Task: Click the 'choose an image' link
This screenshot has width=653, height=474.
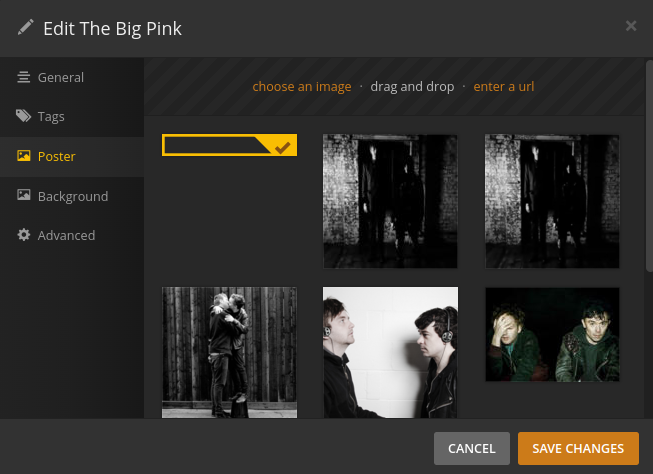Action: coord(302,87)
